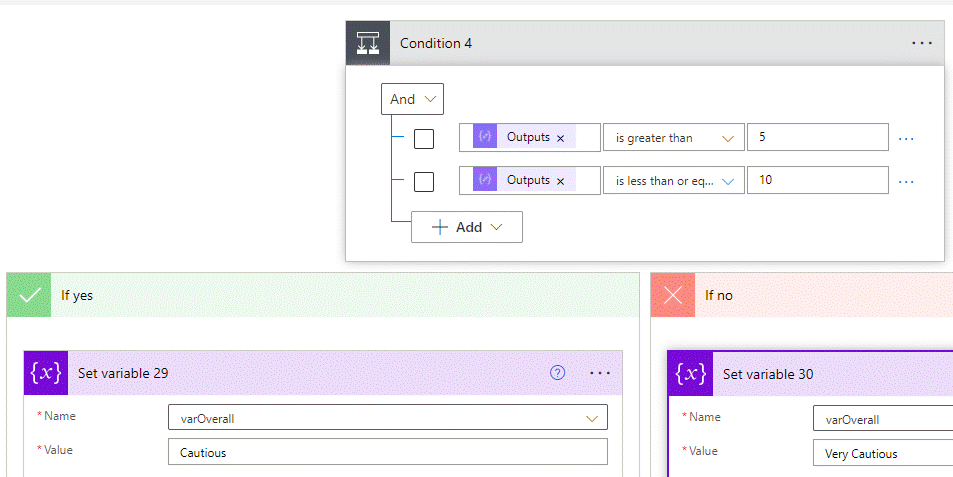Screen dimensions: 953x477
Task: Open Condition 4 ellipsis menu
Action: [x=921, y=43]
